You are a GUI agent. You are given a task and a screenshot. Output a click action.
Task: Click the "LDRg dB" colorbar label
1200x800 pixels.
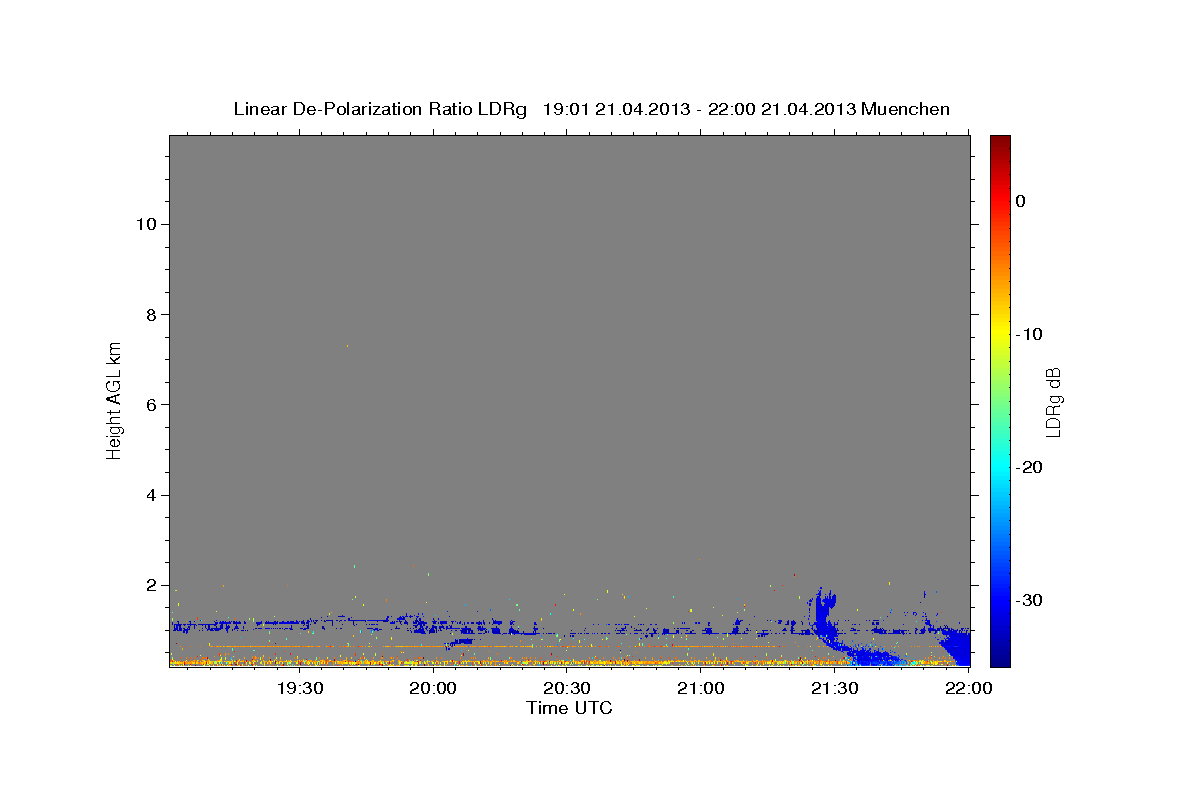[x=1052, y=401]
